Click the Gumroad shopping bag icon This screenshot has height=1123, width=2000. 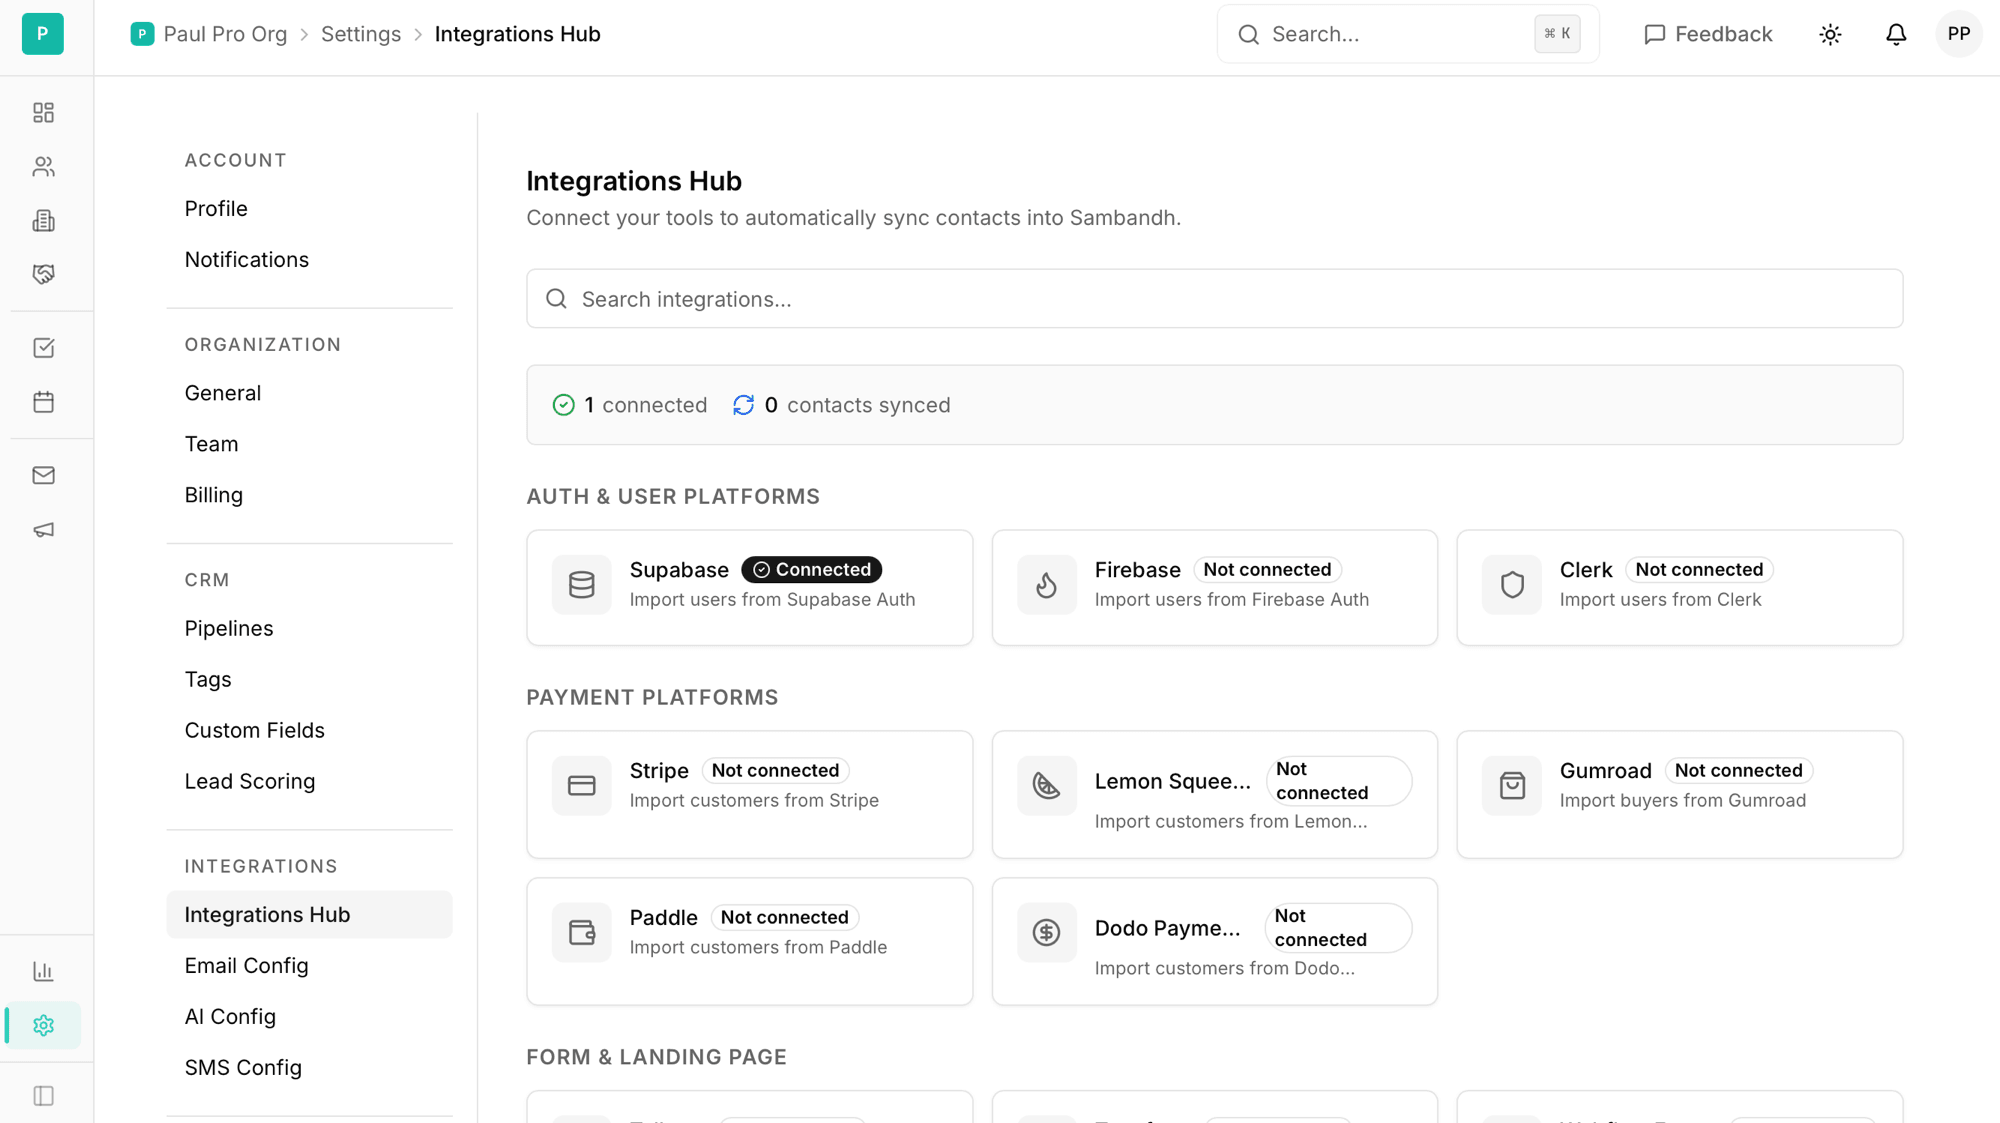pos(1512,785)
